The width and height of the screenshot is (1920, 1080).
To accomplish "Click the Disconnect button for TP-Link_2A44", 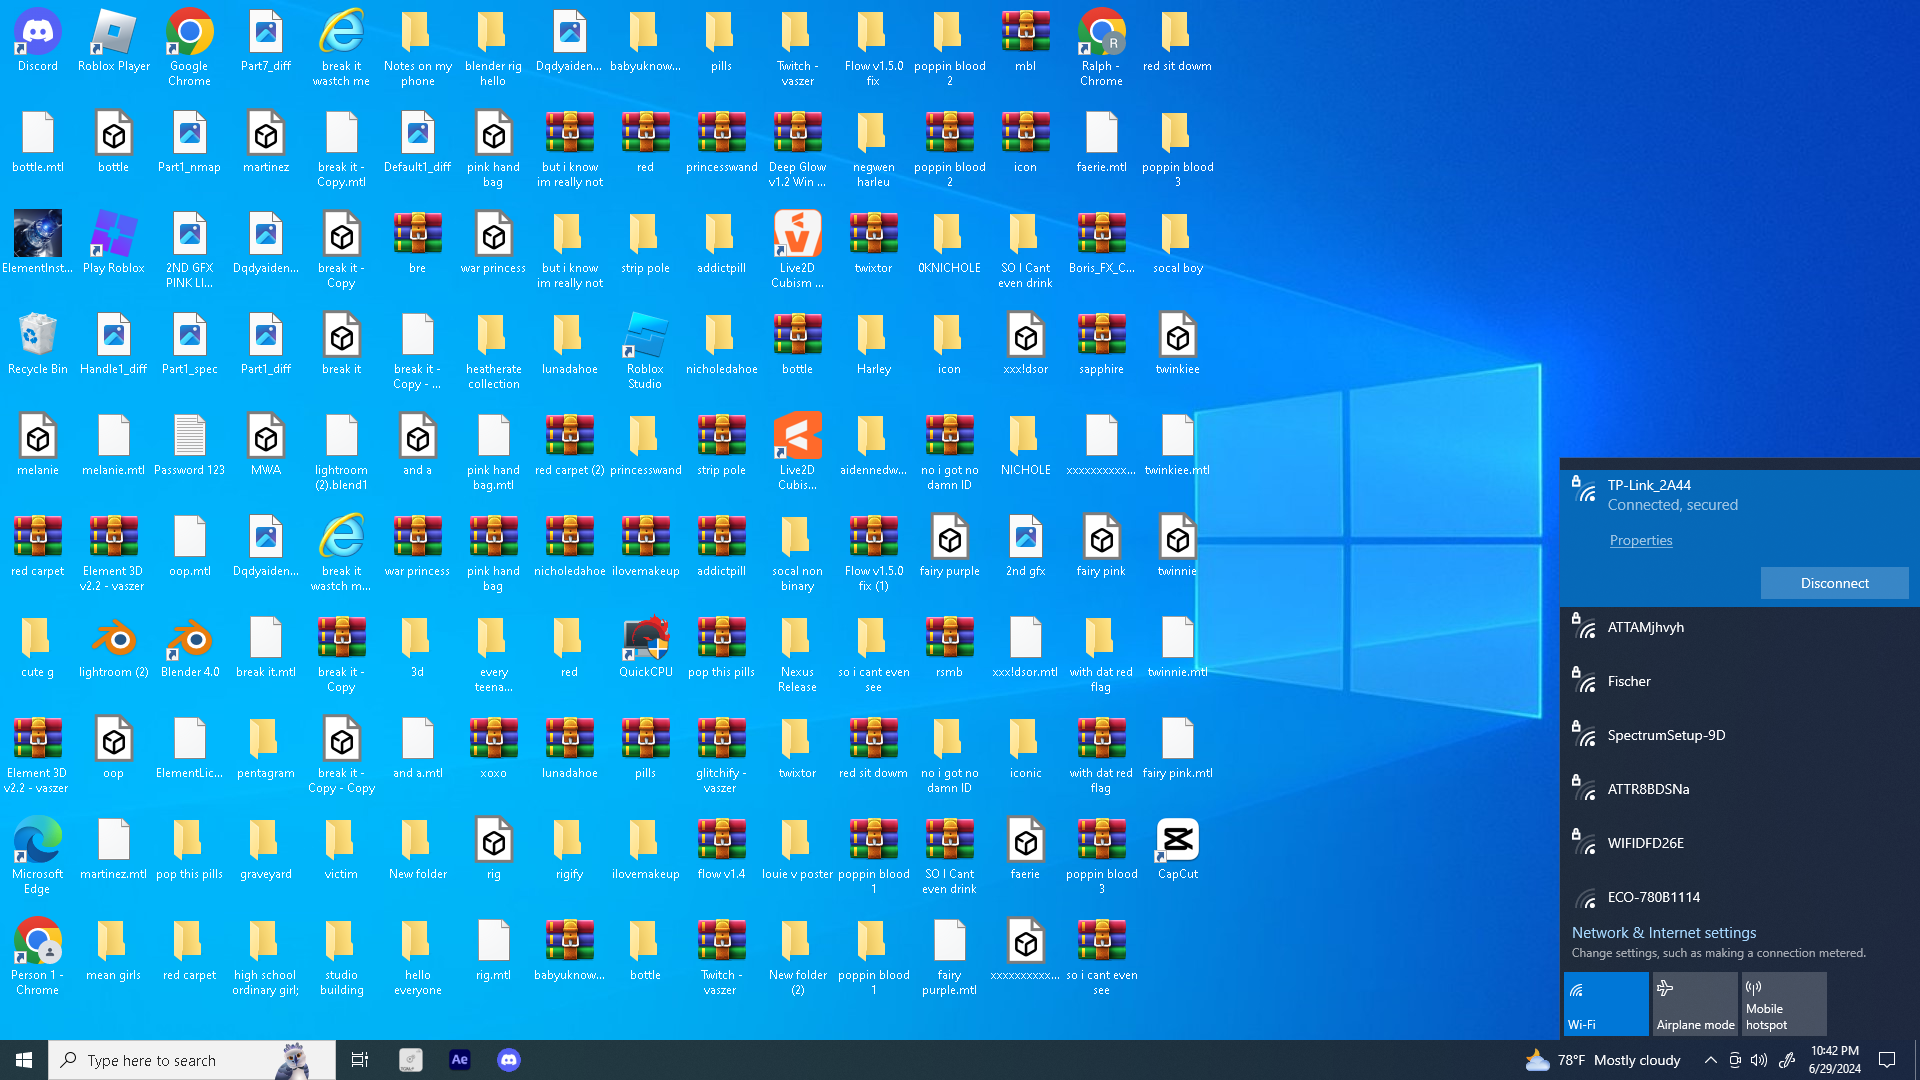I will coord(1834,583).
